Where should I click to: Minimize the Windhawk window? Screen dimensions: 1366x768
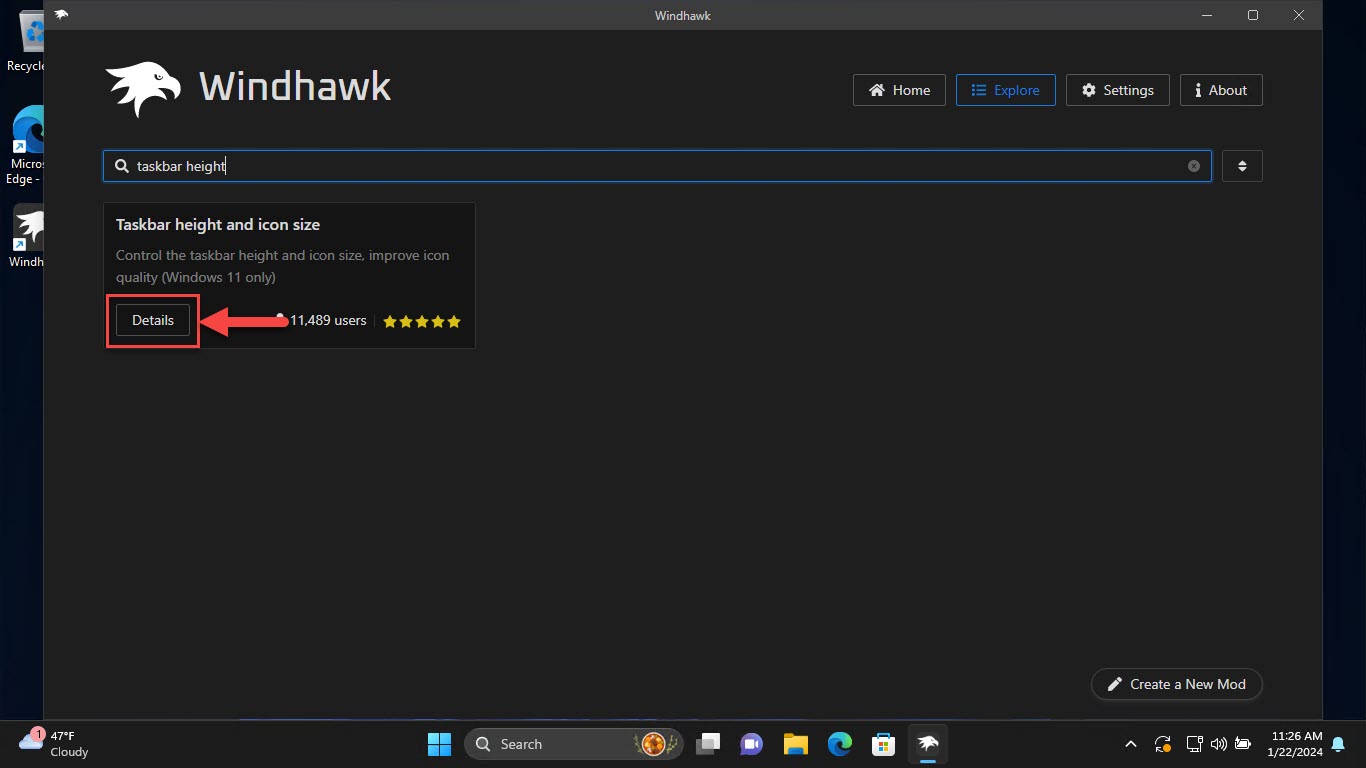(x=1207, y=15)
